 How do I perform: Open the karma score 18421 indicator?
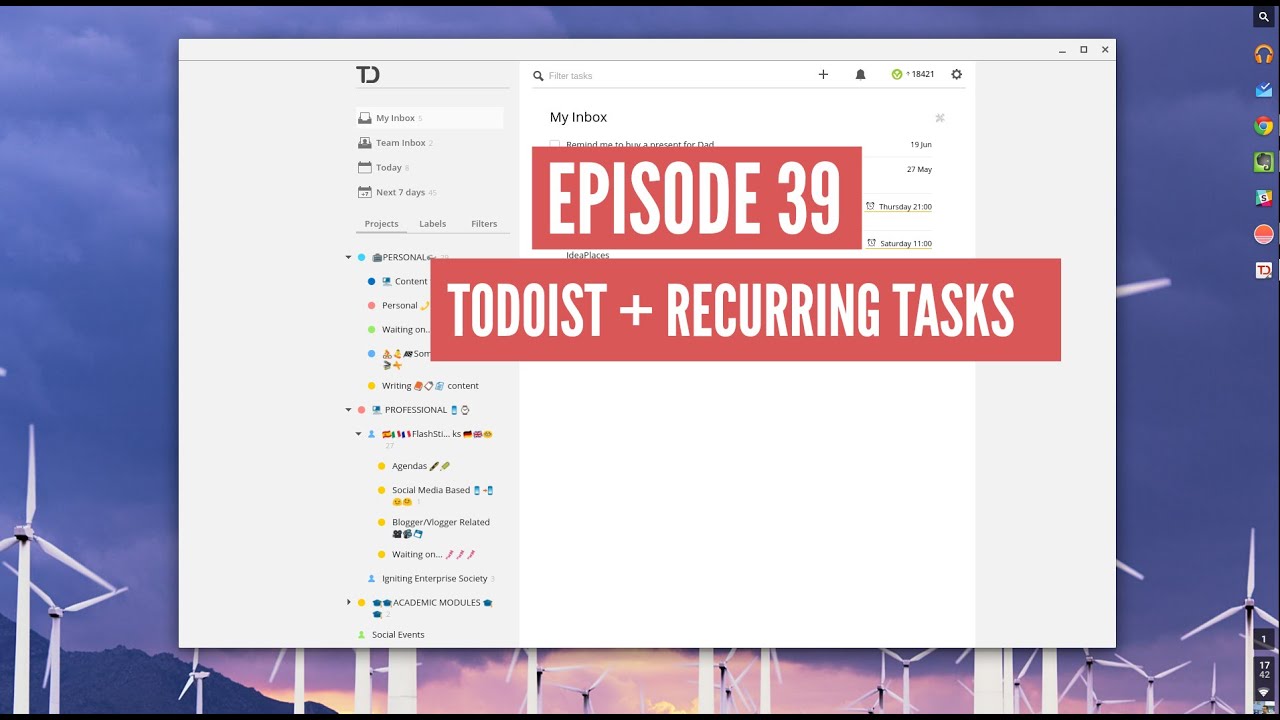pos(913,74)
